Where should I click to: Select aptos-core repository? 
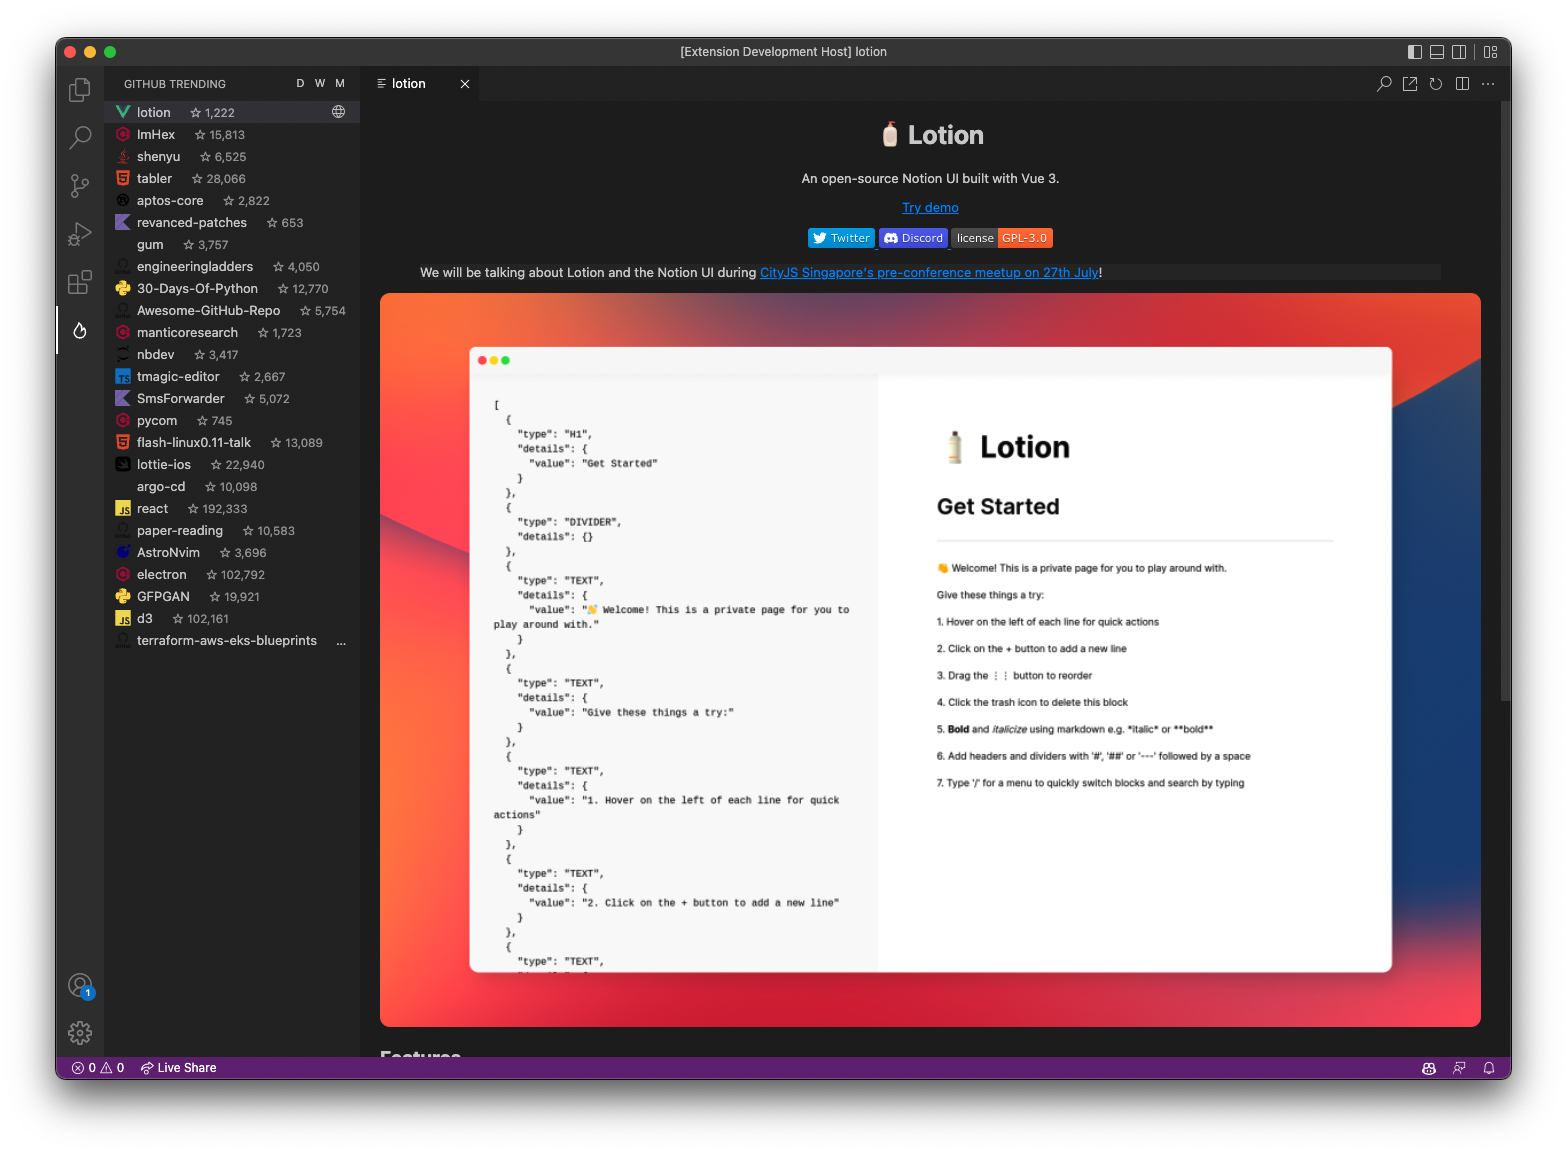coord(232,200)
